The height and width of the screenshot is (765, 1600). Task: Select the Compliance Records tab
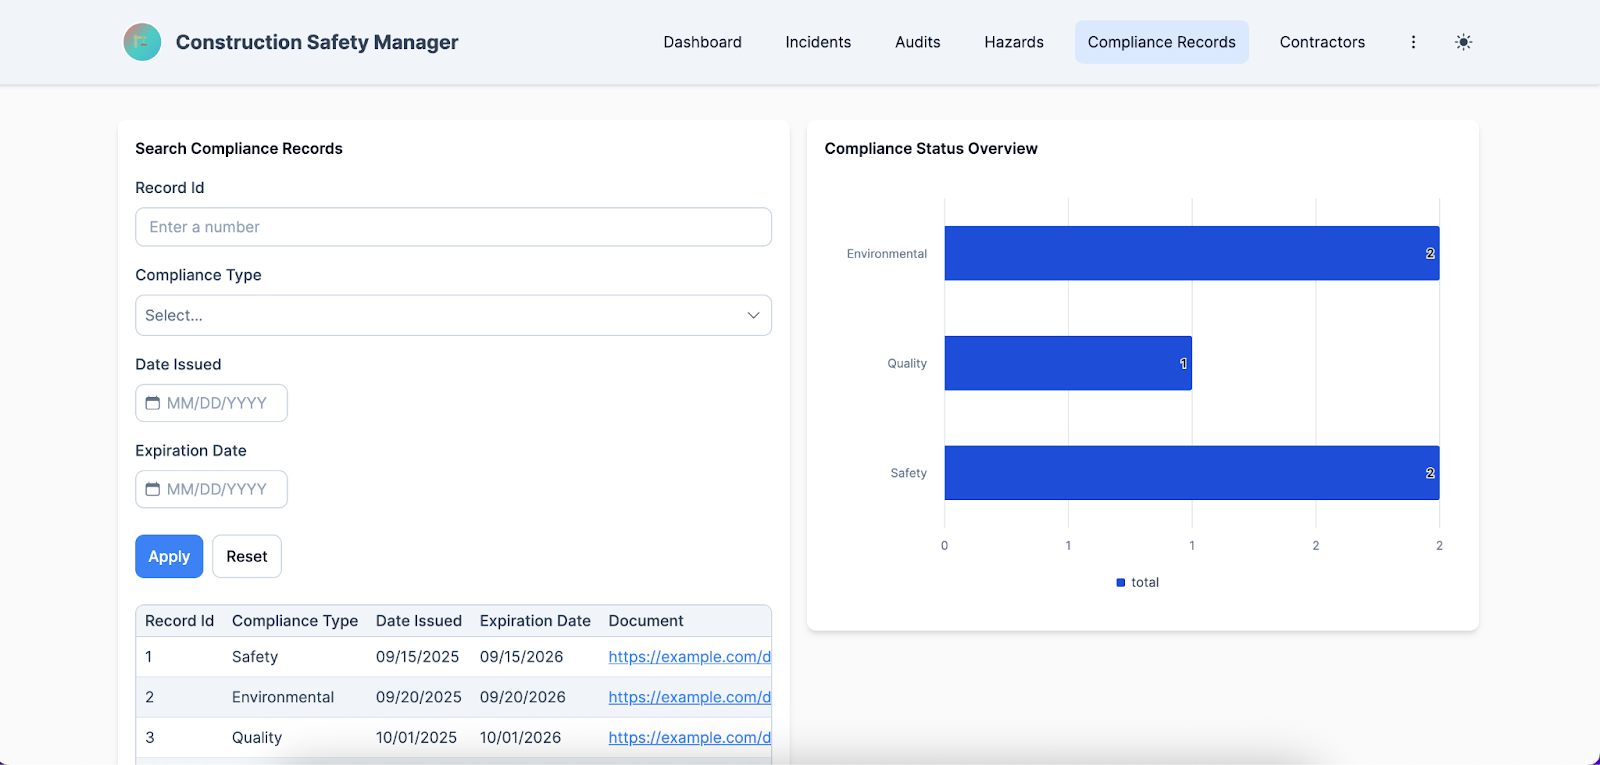click(x=1161, y=42)
